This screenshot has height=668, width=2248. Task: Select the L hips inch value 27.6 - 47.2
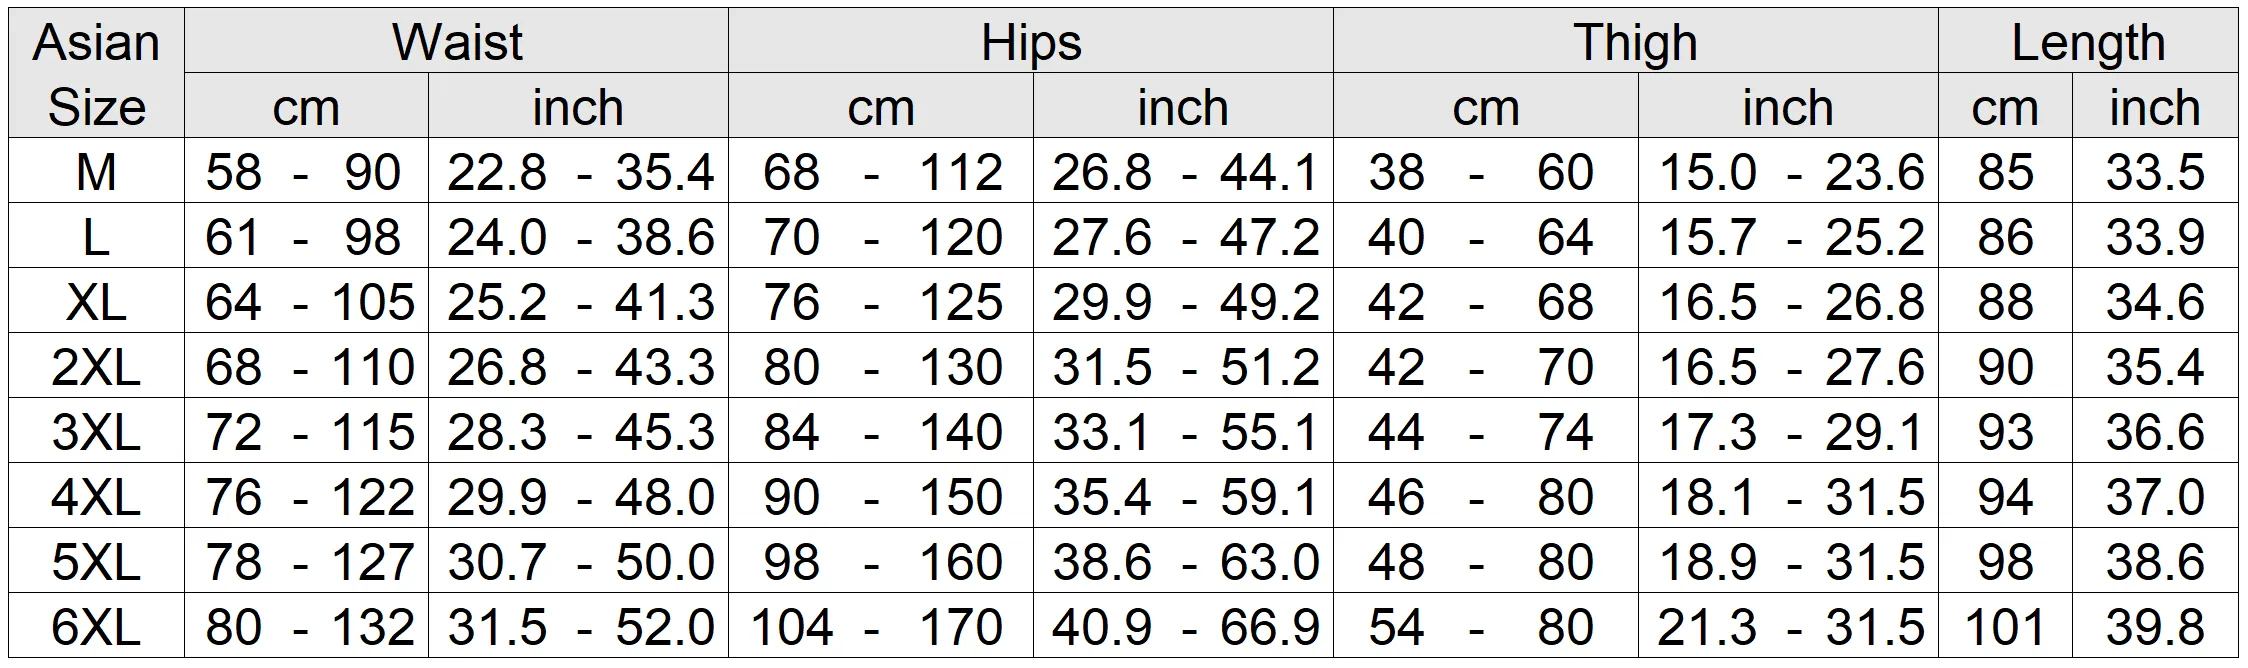1183,236
